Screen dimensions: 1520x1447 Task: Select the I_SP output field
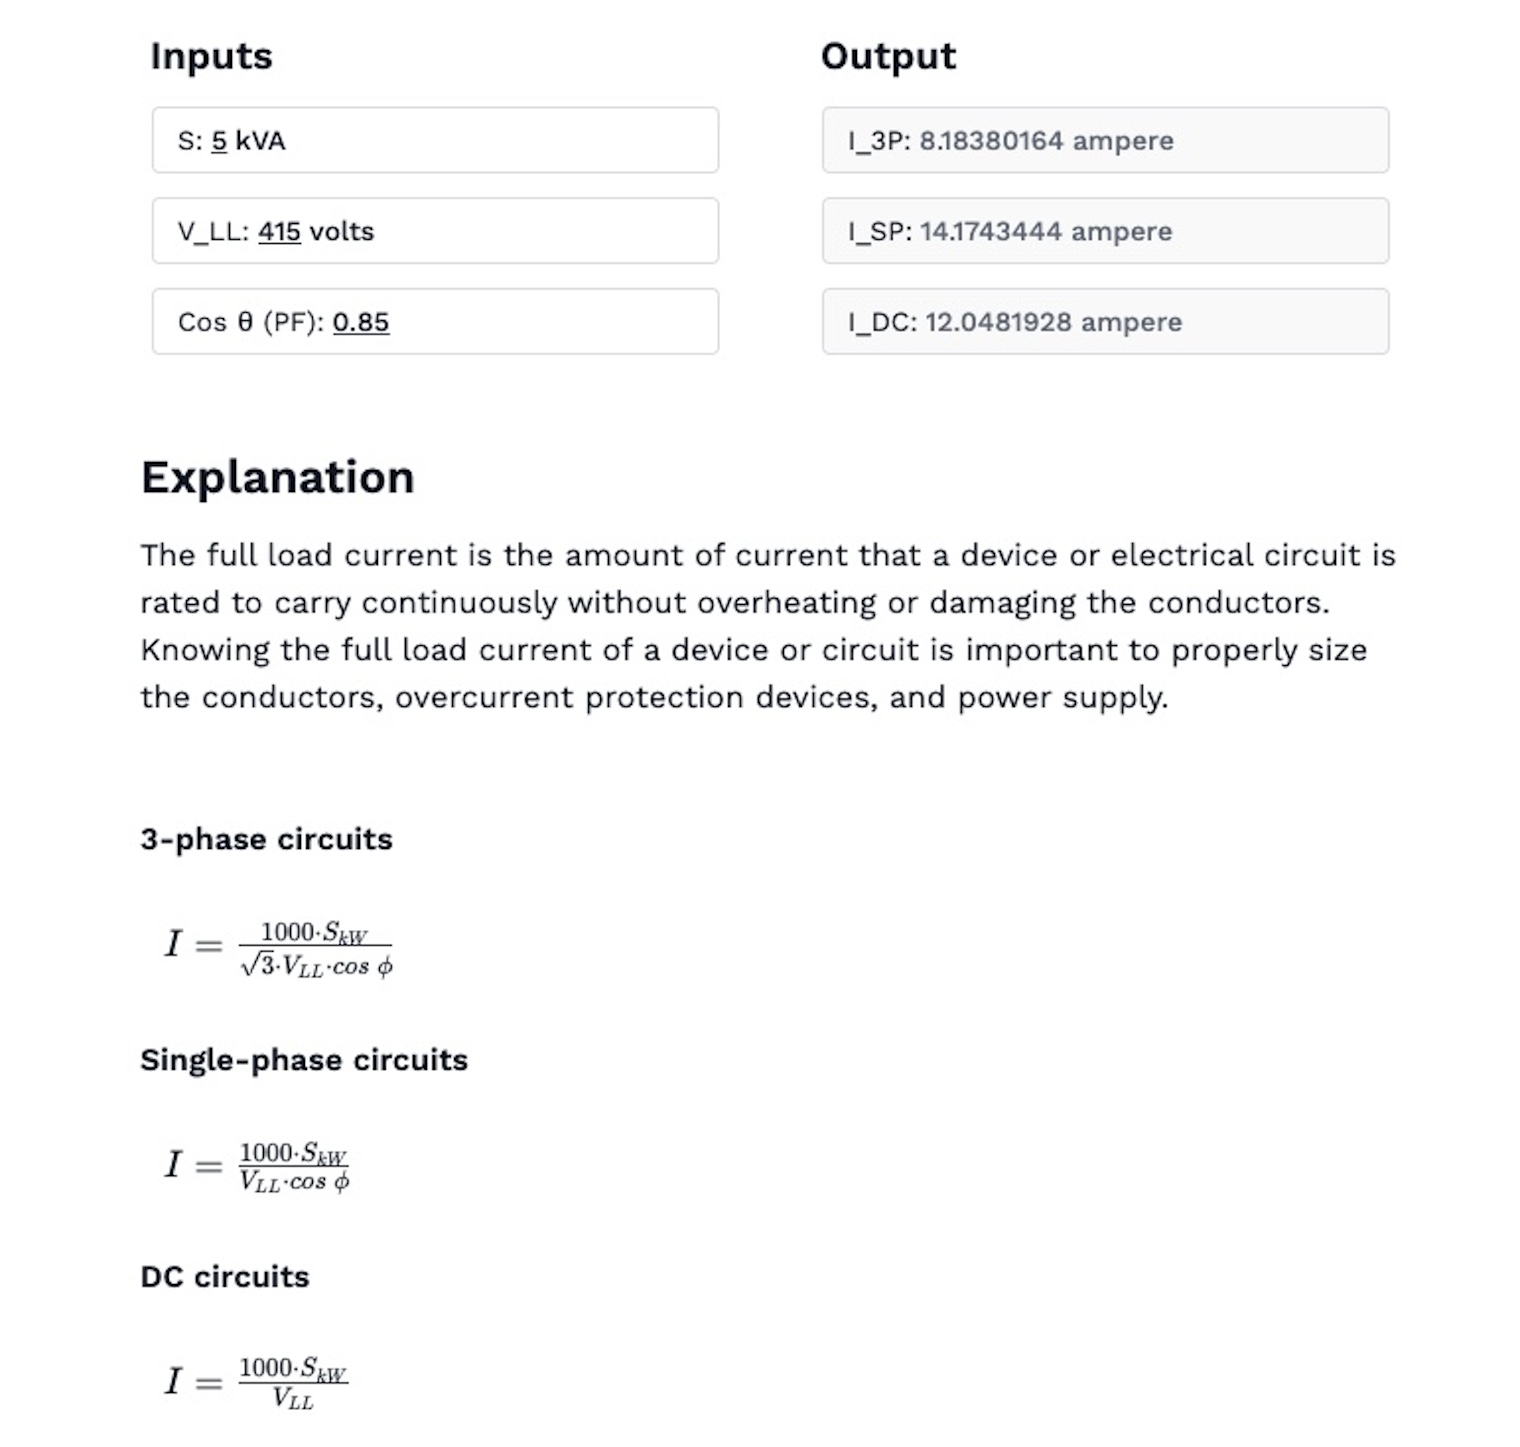coord(1105,231)
